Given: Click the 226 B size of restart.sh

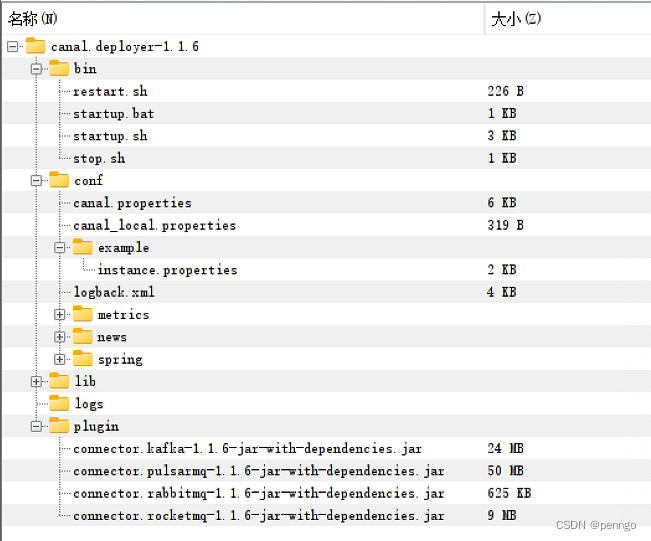Looking at the screenshot, I should [506, 91].
